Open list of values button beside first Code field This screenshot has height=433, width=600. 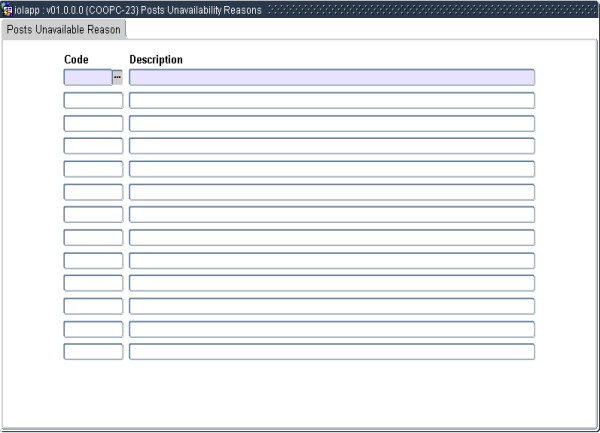pos(117,77)
